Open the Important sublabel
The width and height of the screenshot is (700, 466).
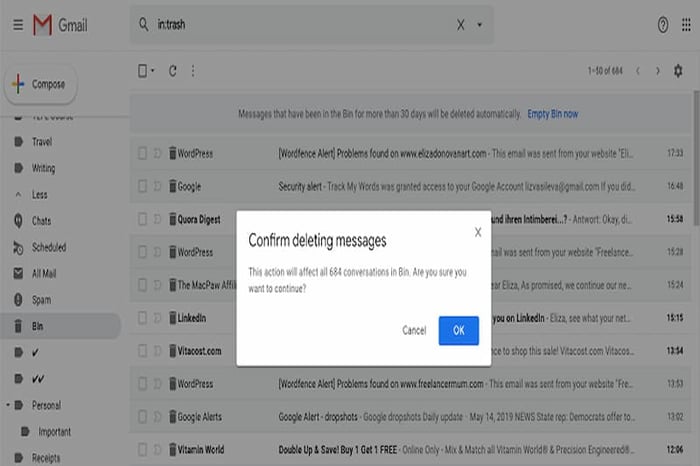[x=54, y=432]
